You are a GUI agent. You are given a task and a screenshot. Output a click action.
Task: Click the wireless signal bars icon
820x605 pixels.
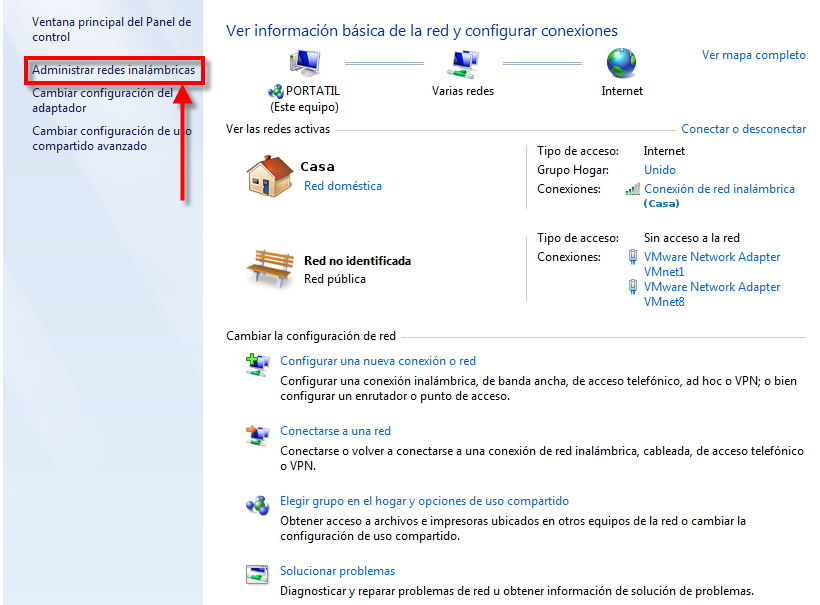(632, 189)
